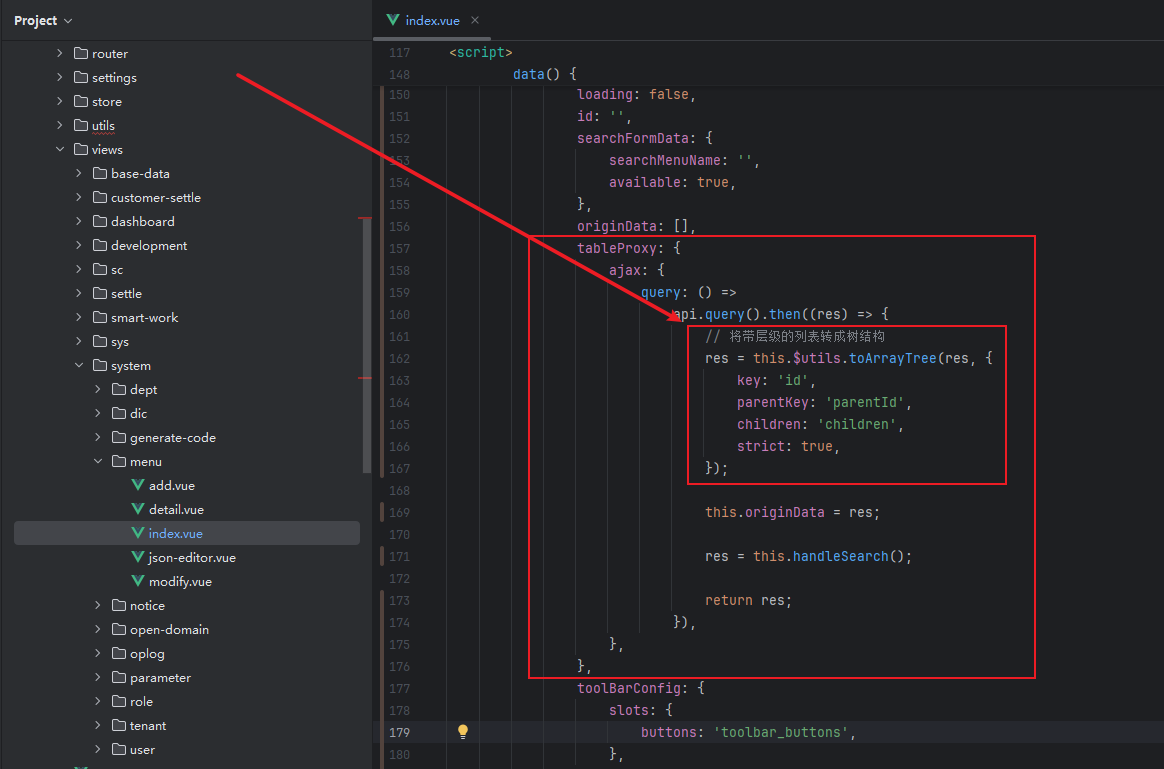This screenshot has width=1164, height=769.
Task: Select the sc folder
Action: tap(117, 269)
